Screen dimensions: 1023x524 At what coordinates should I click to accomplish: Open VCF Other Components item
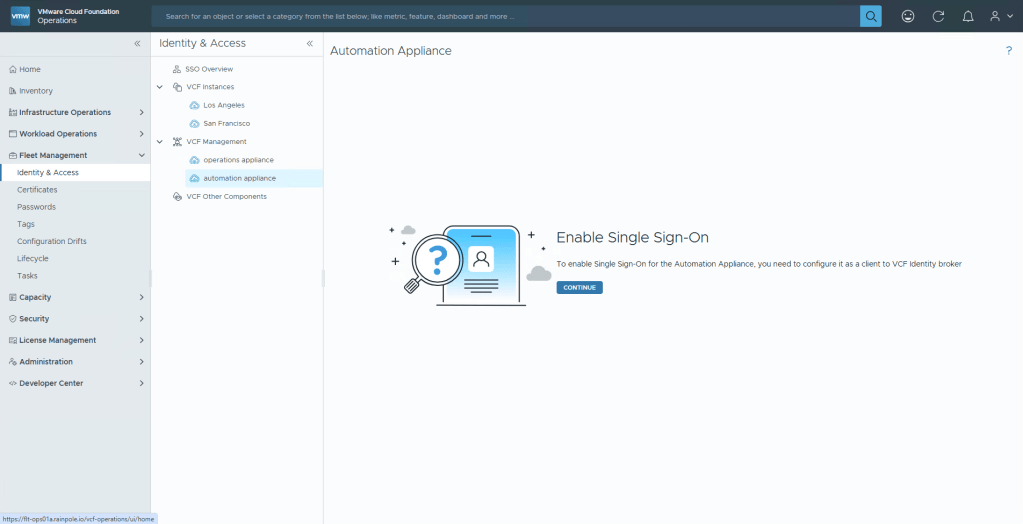(x=226, y=197)
